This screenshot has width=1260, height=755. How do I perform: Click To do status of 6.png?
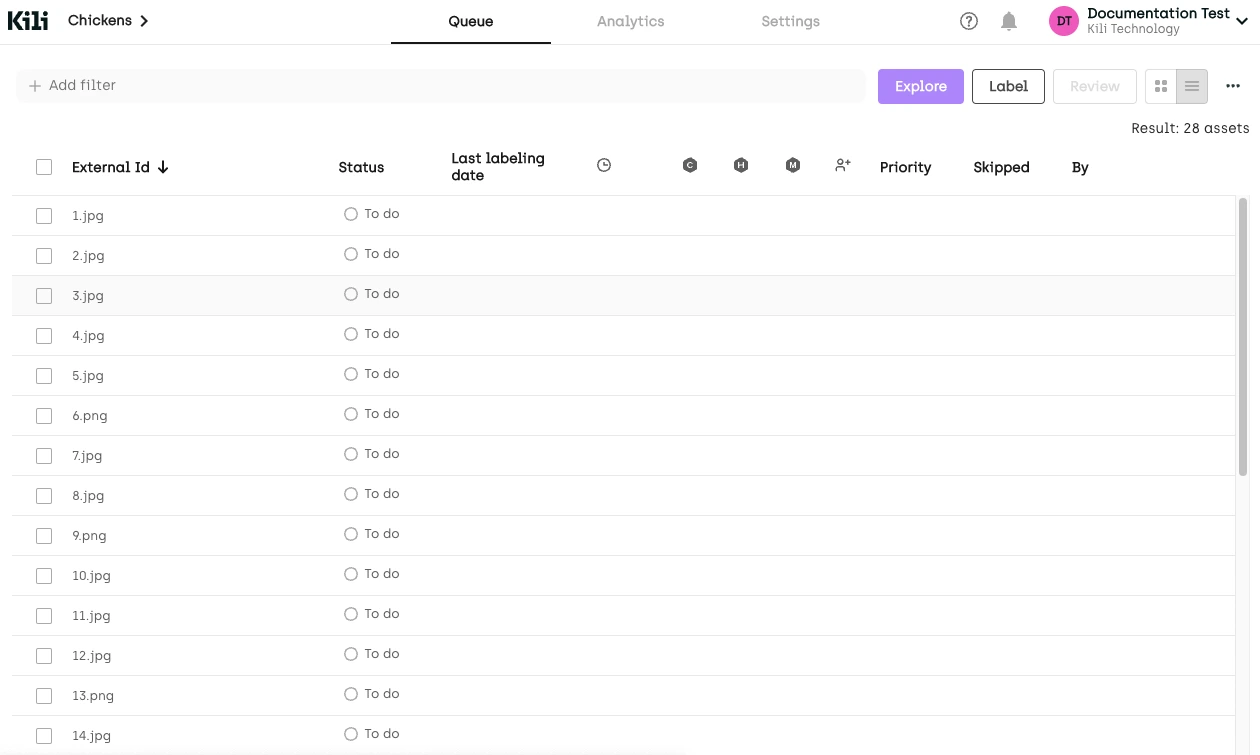372,414
